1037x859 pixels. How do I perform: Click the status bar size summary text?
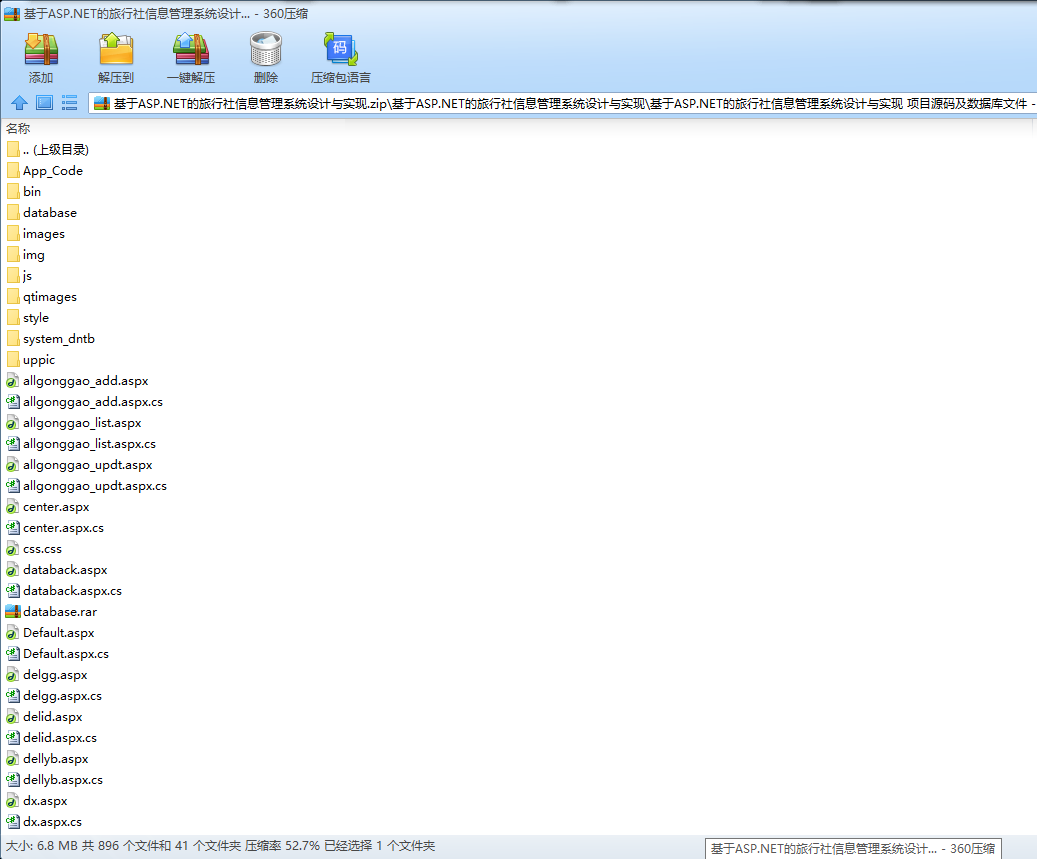pyautogui.click(x=220, y=846)
